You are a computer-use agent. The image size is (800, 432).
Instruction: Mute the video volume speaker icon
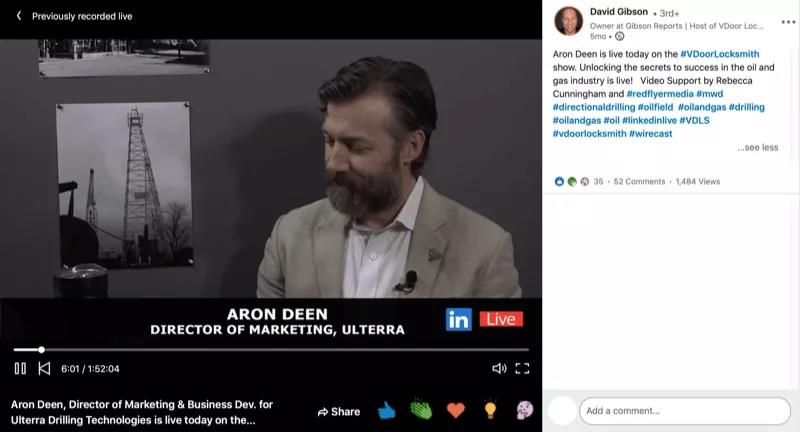[x=499, y=368]
